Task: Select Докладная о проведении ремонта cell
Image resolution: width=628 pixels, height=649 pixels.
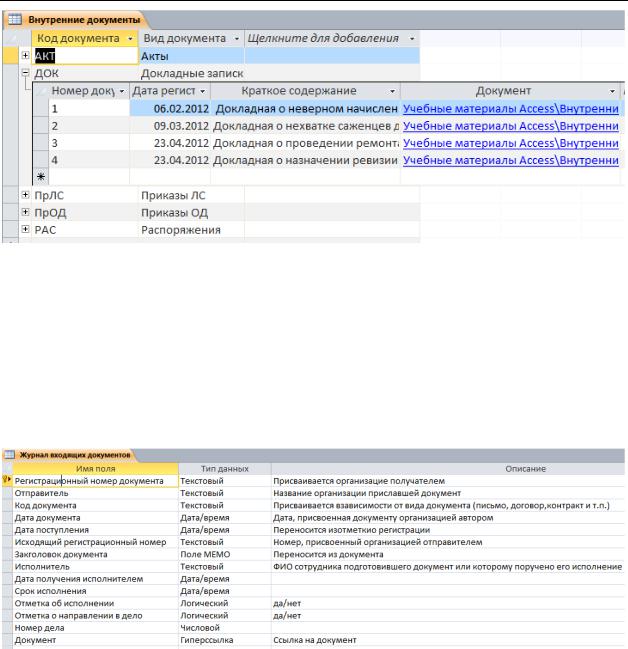Action: [x=306, y=143]
